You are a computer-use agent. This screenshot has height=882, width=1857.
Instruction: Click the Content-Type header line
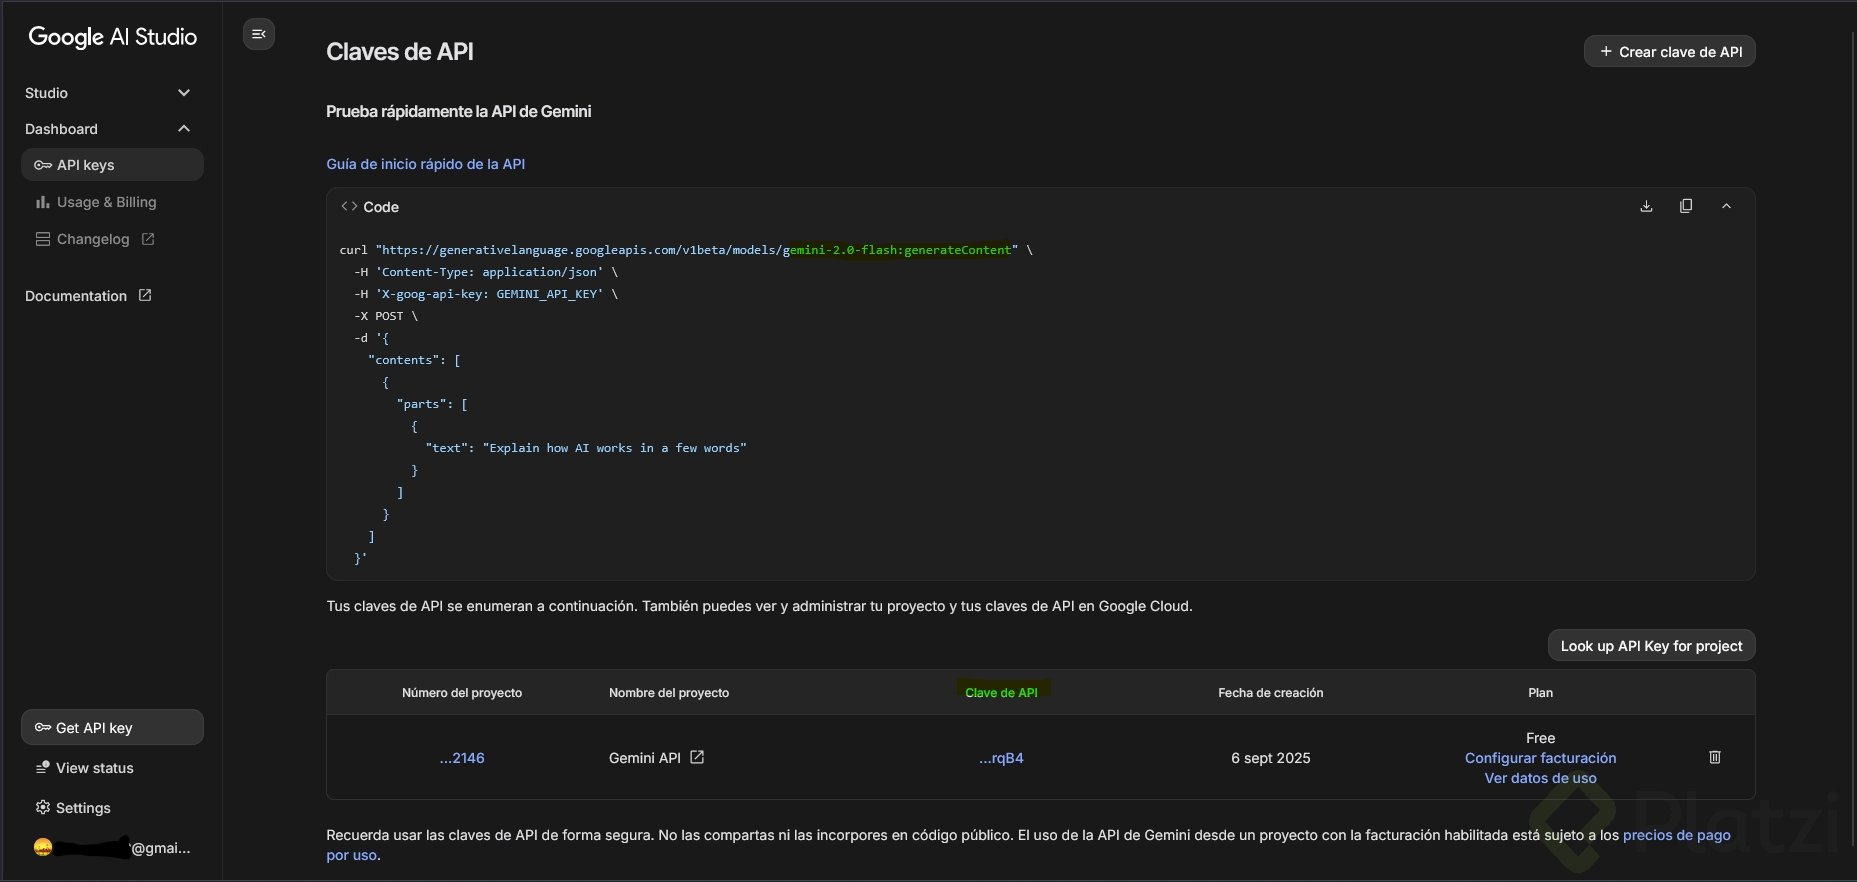click(x=486, y=272)
